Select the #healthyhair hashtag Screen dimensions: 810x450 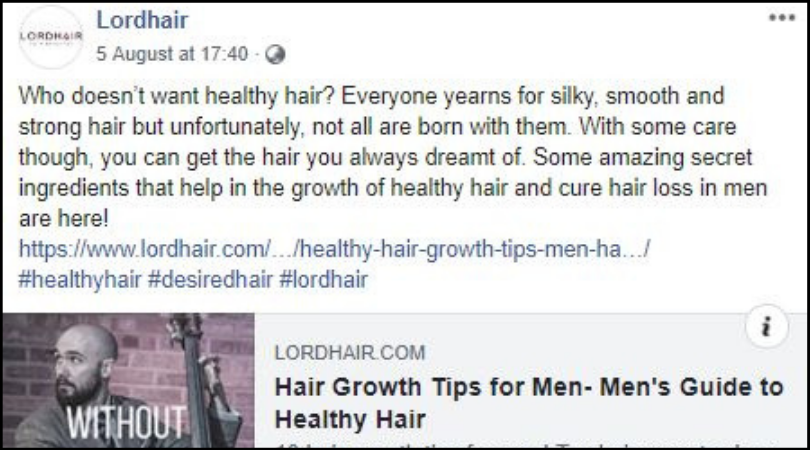(80, 280)
